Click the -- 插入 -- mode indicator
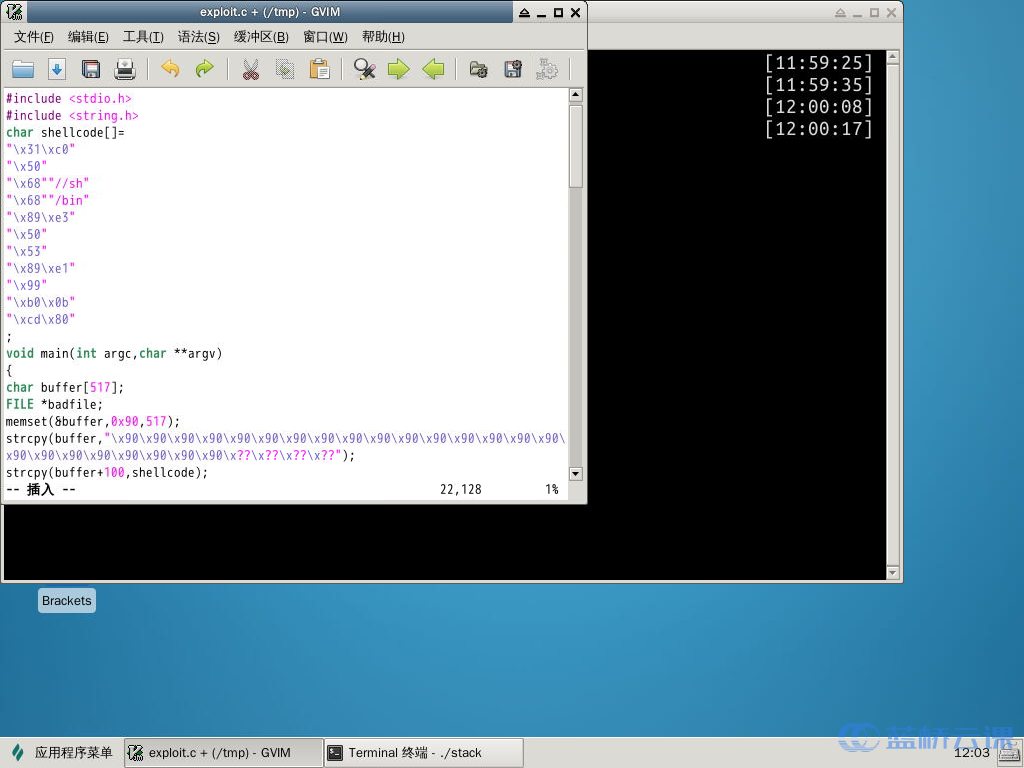Screen dimensions: 1024x768 coord(40,489)
